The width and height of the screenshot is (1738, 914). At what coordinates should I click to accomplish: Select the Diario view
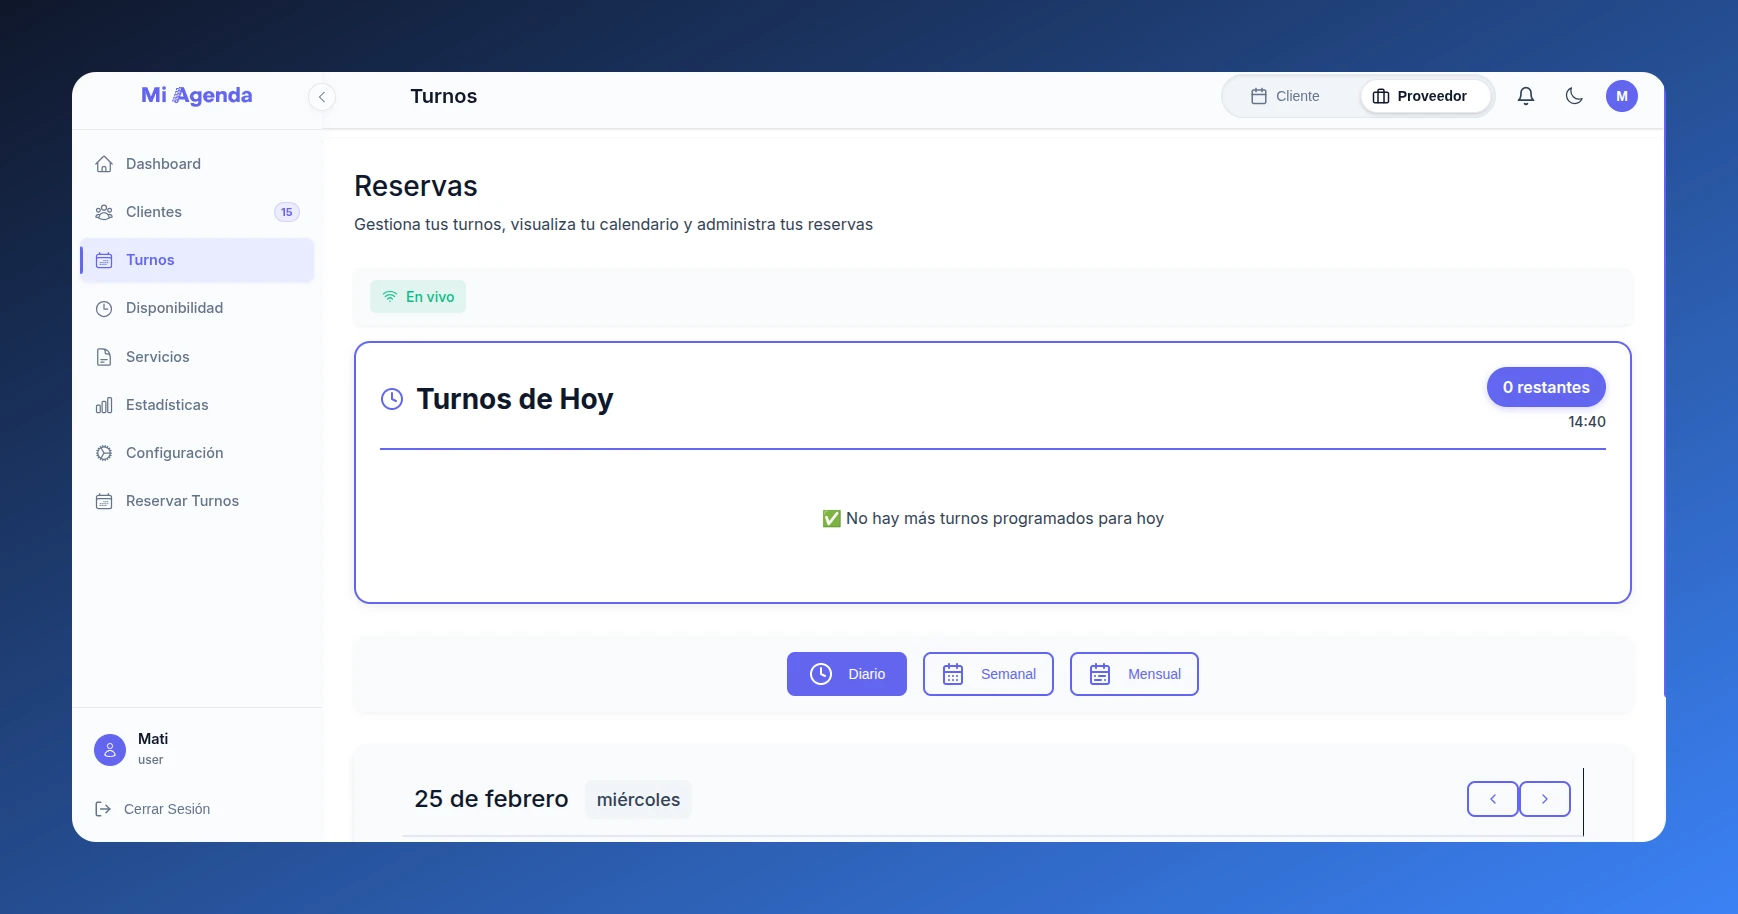click(847, 674)
